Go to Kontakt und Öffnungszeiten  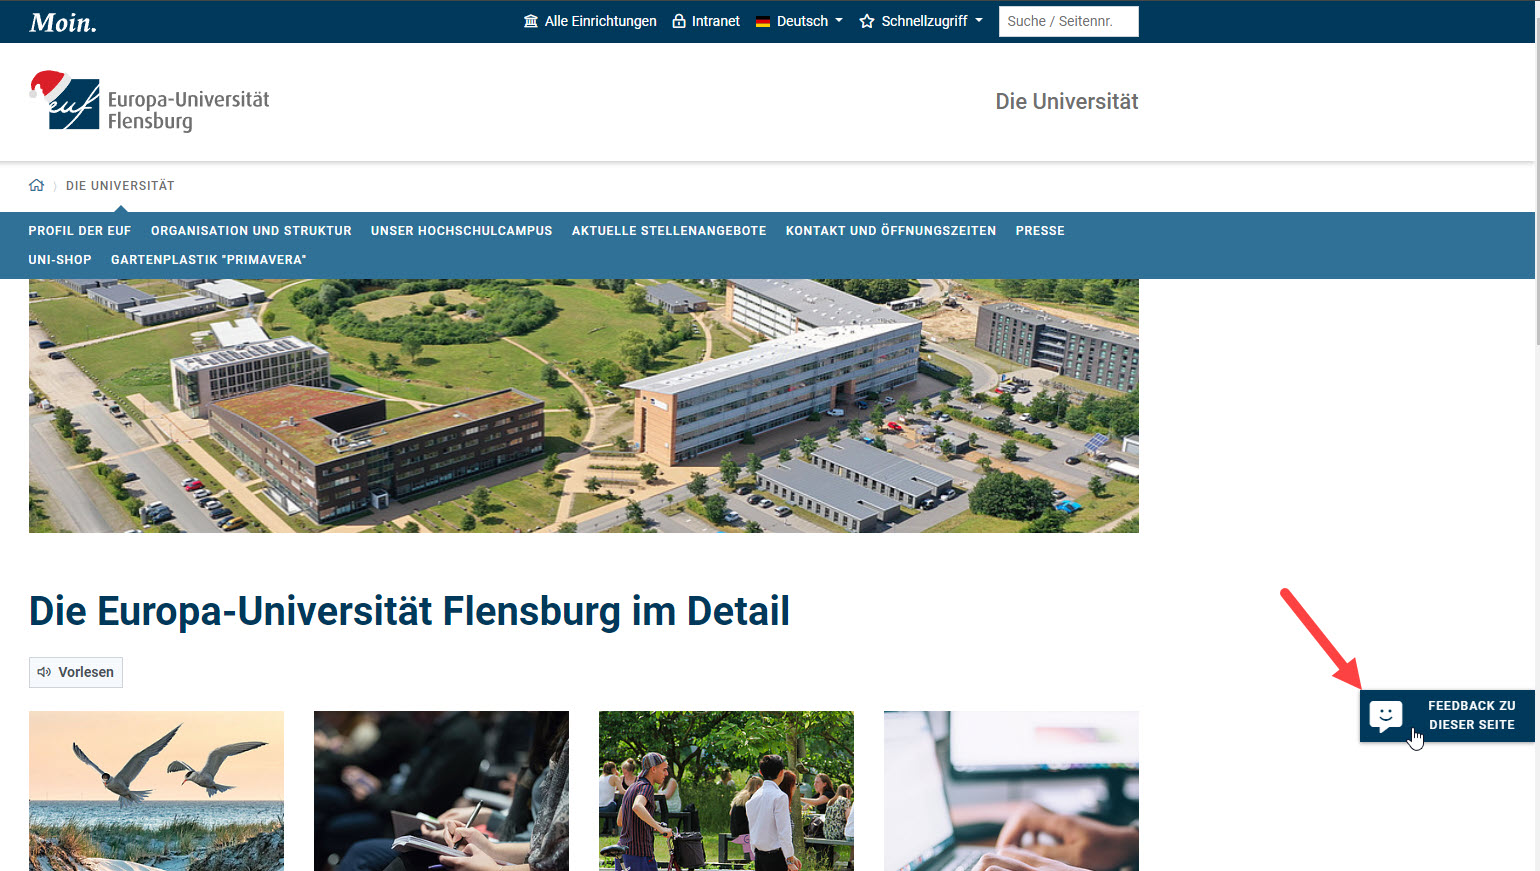(891, 231)
